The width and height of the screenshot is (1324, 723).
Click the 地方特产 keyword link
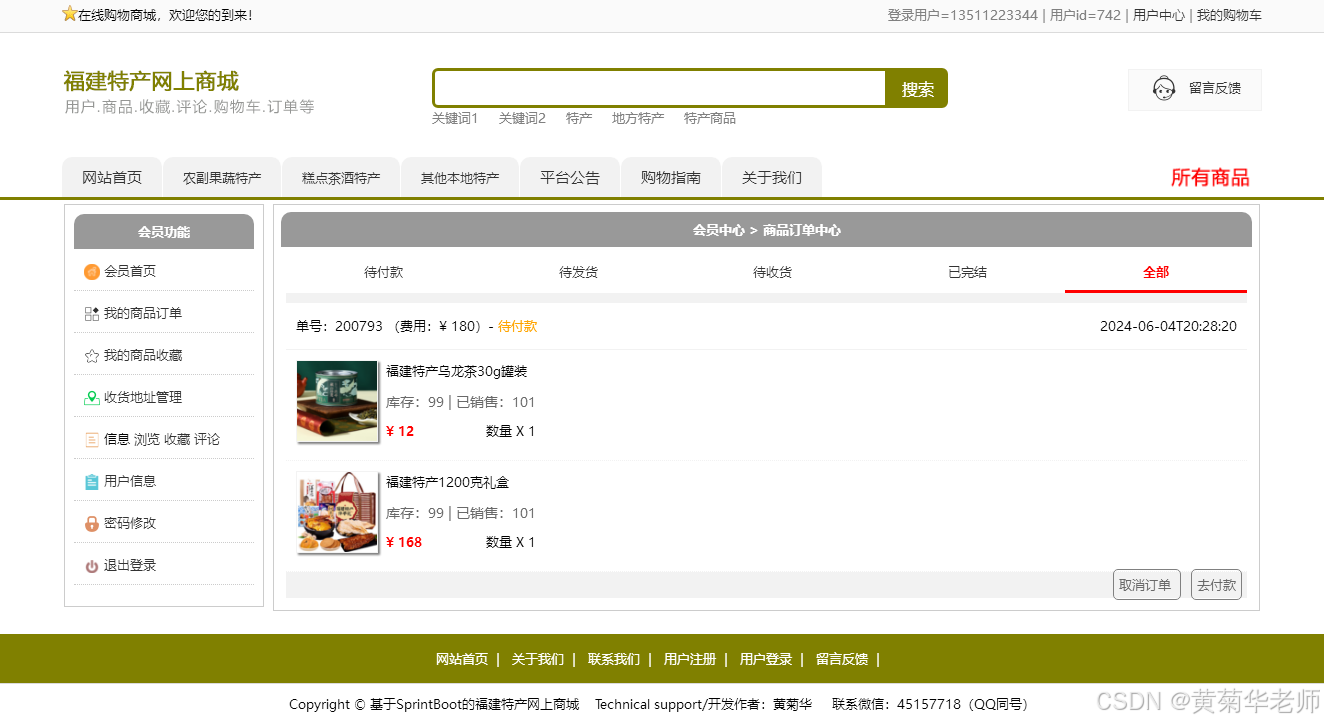click(638, 118)
